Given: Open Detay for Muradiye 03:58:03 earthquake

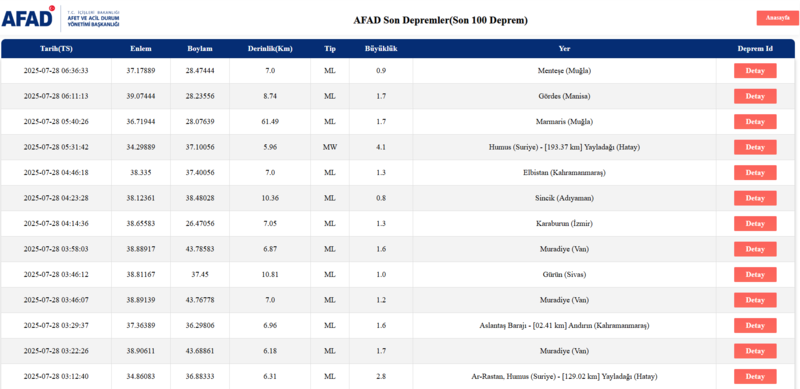Looking at the screenshot, I should [755, 249].
